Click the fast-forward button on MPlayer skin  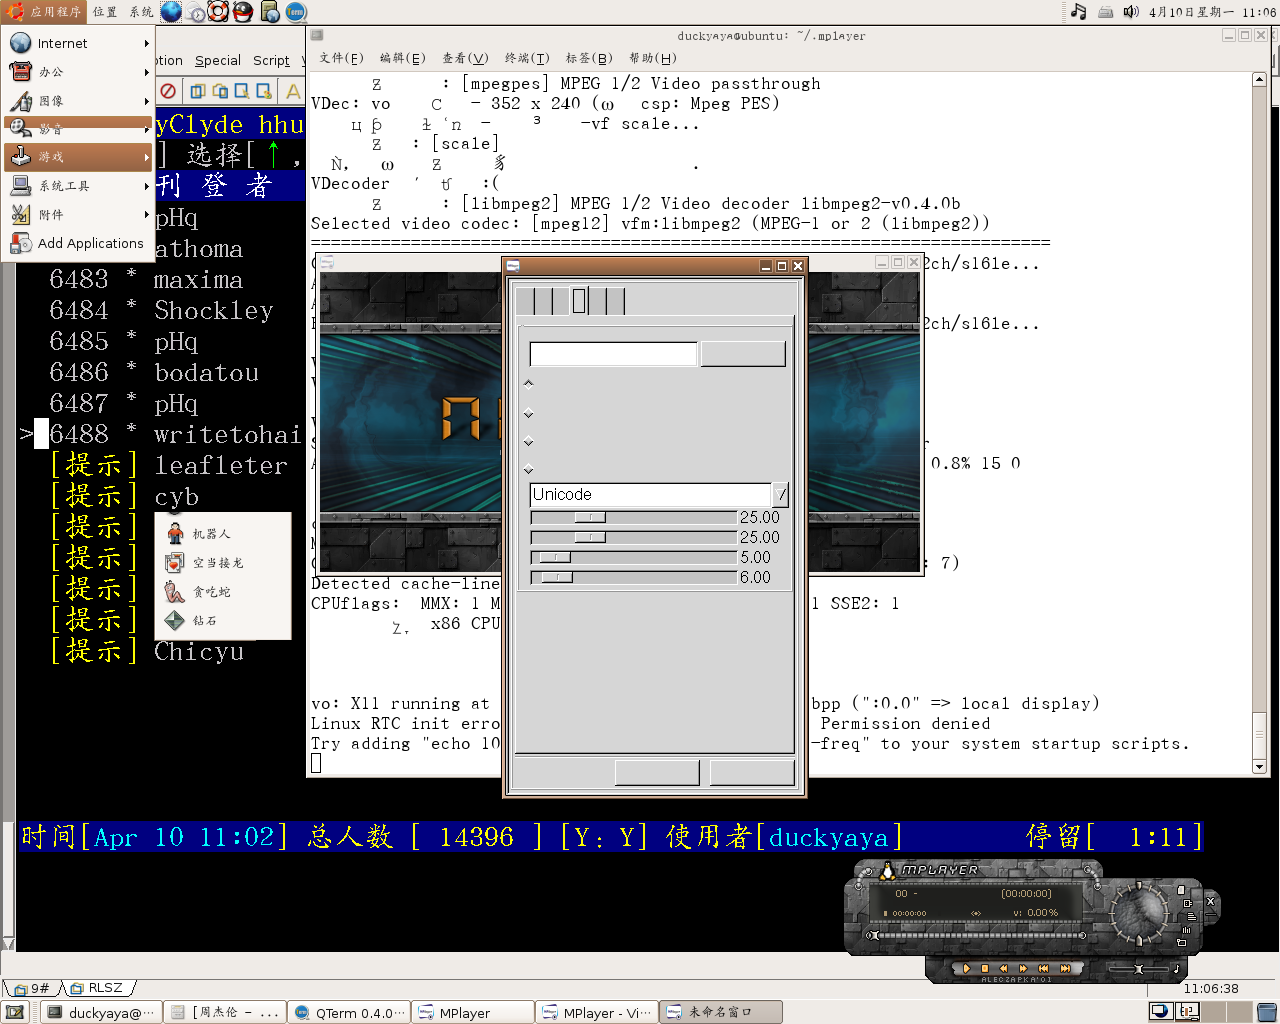[1023, 968]
